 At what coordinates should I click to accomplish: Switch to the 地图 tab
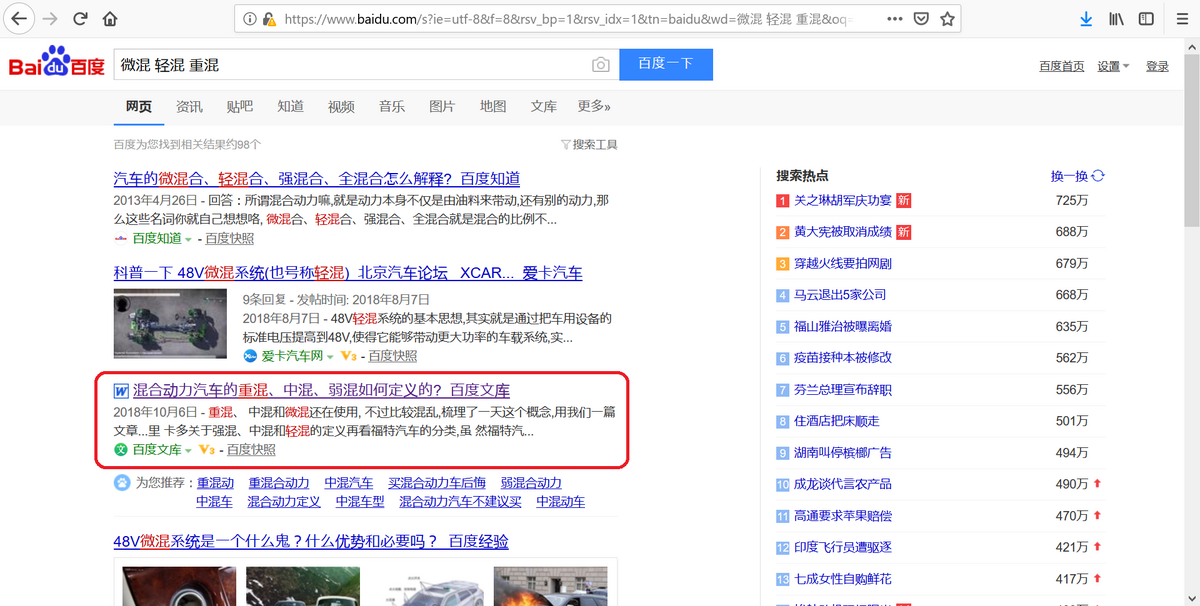[493, 107]
